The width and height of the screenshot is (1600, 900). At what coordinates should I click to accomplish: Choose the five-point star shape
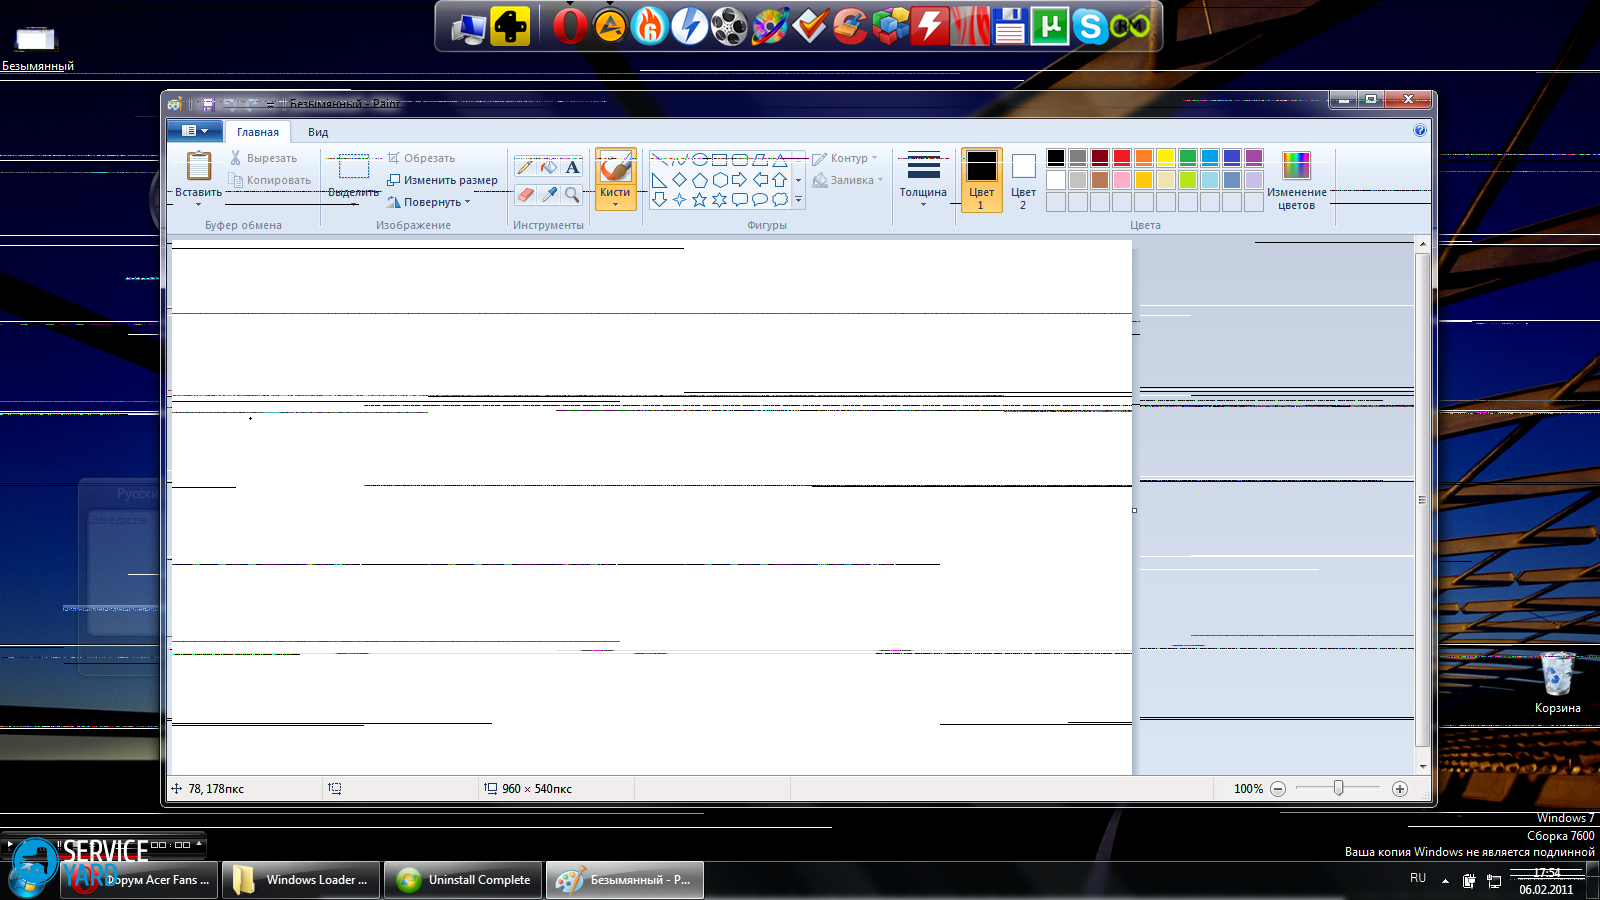coord(699,200)
